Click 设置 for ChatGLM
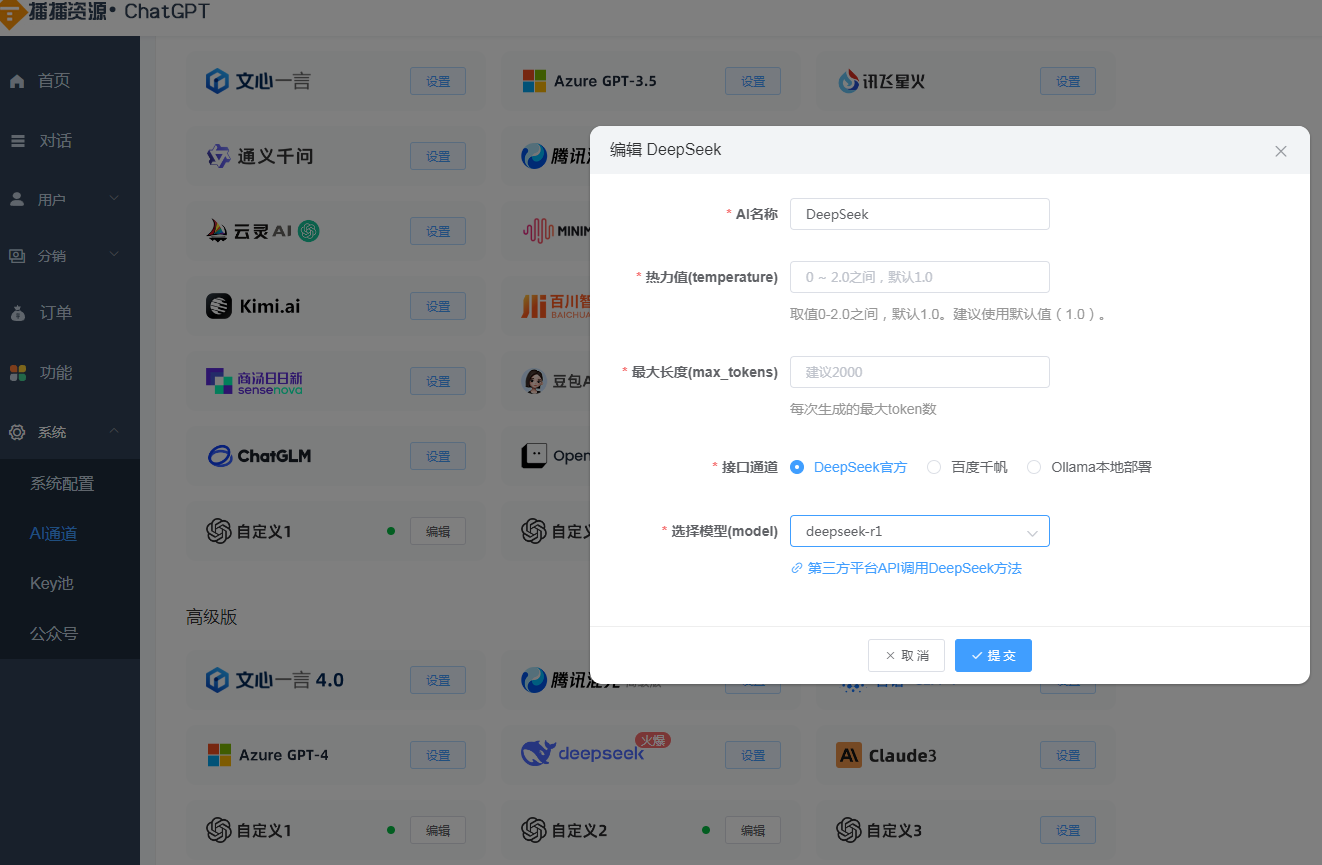The width and height of the screenshot is (1322, 865). tap(438, 457)
